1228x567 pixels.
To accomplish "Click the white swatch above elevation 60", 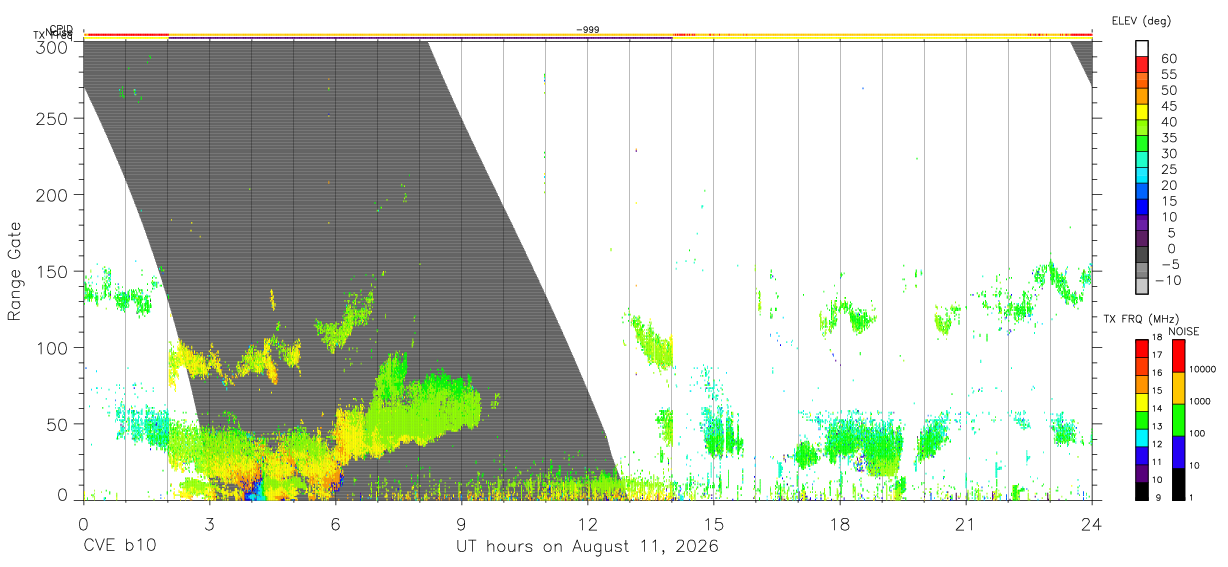I will 1142,49.
